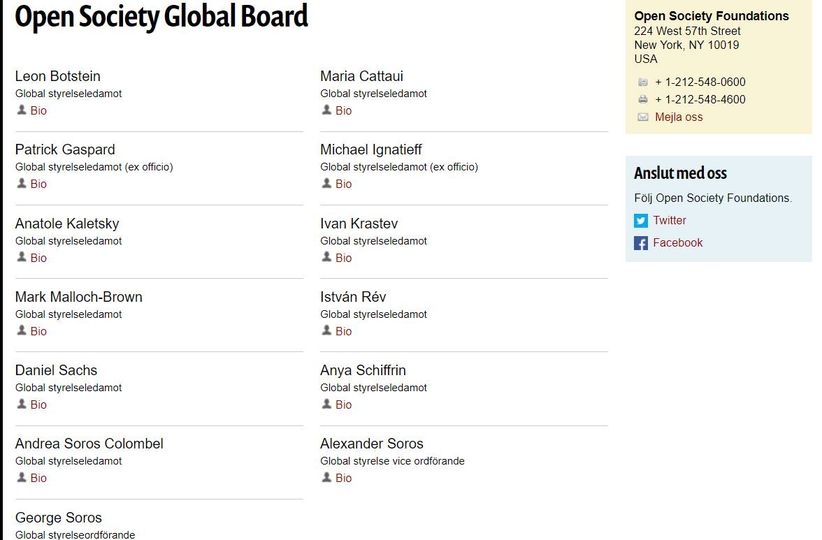The image size is (822, 540).
Task: Click the Mejla oss email link
Action: 679,117
